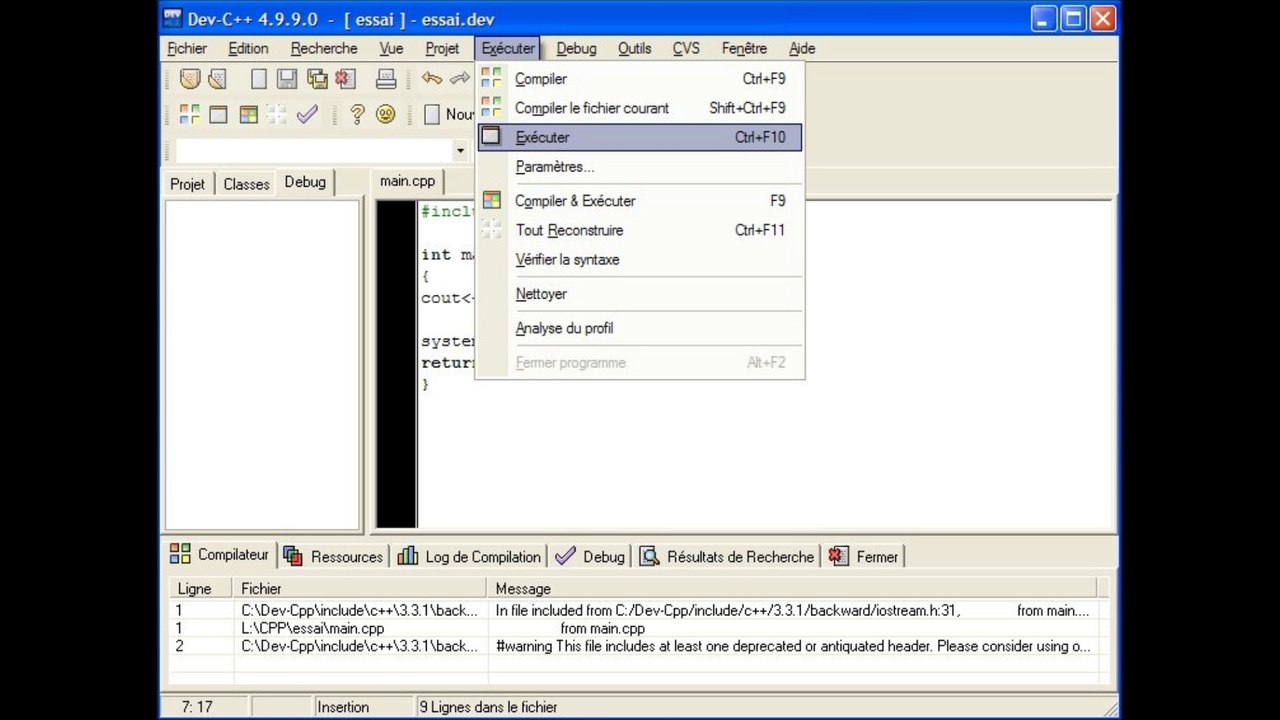
Task: Click the Fichier column header in compiler list
Action: [x=360, y=589]
